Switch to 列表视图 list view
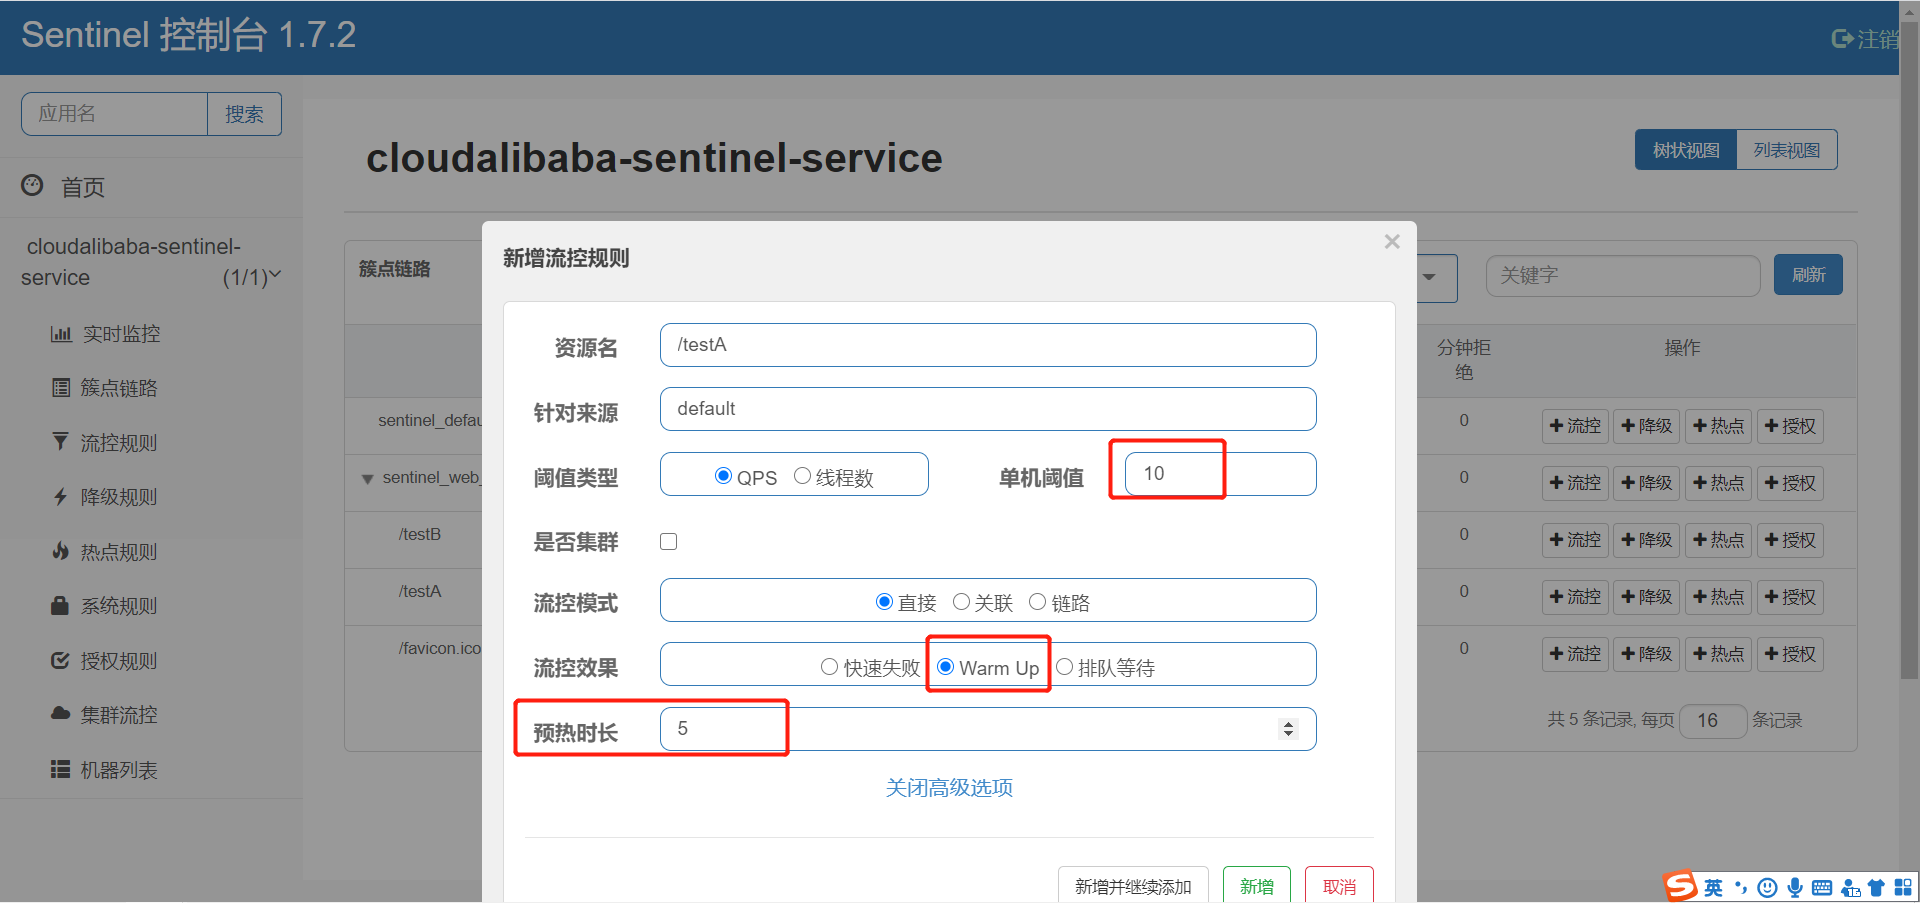The image size is (1920, 903). (1787, 150)
